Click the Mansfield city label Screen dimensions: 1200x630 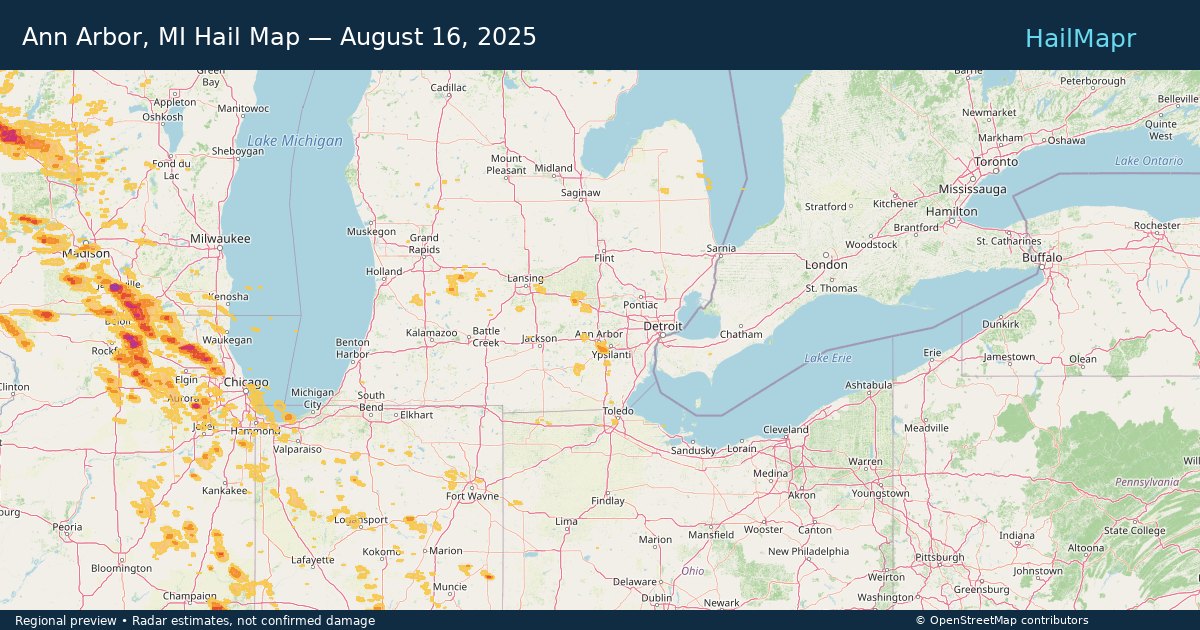pyautogui.click(x=711, y=535)
